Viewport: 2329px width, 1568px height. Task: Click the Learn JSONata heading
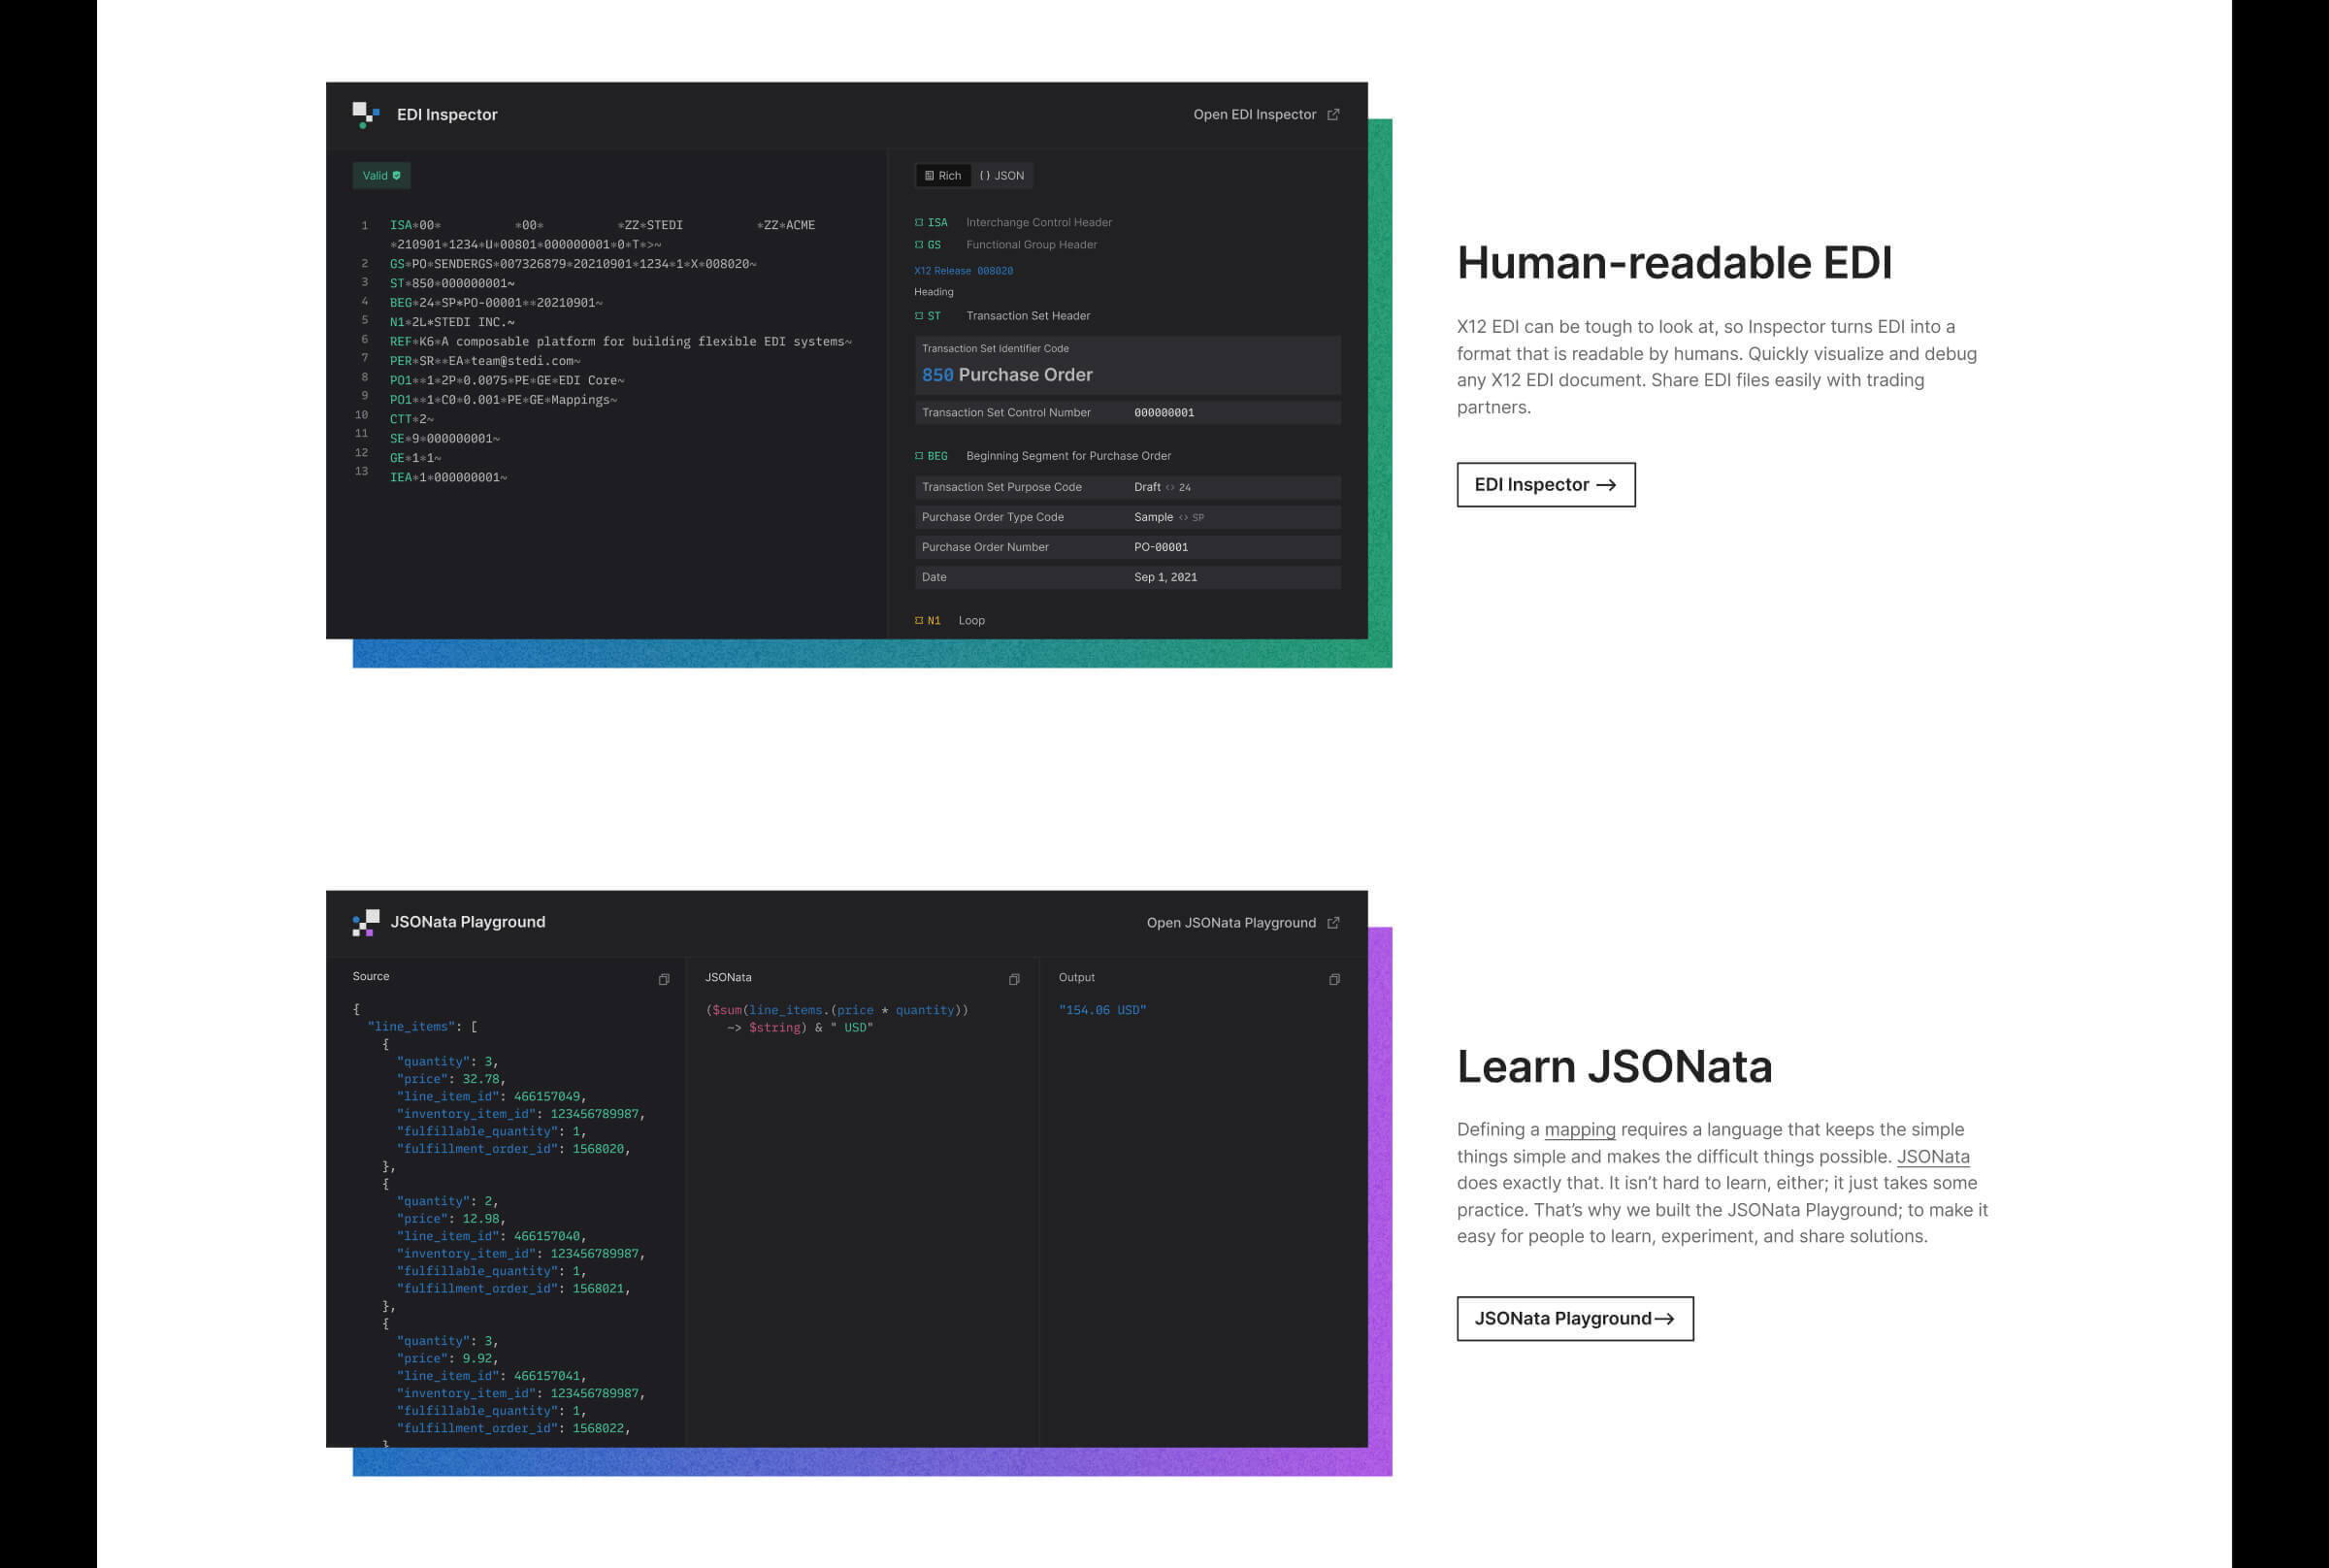(1614, 1067)
